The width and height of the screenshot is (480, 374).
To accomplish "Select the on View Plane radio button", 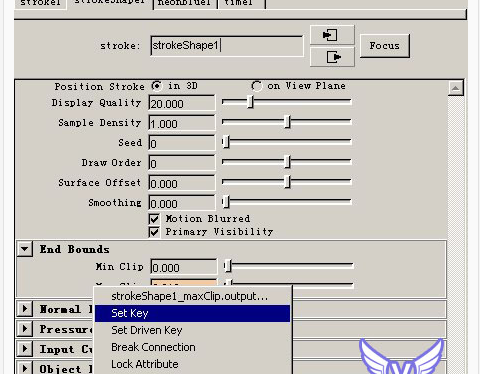I will [x=256, y=86].
